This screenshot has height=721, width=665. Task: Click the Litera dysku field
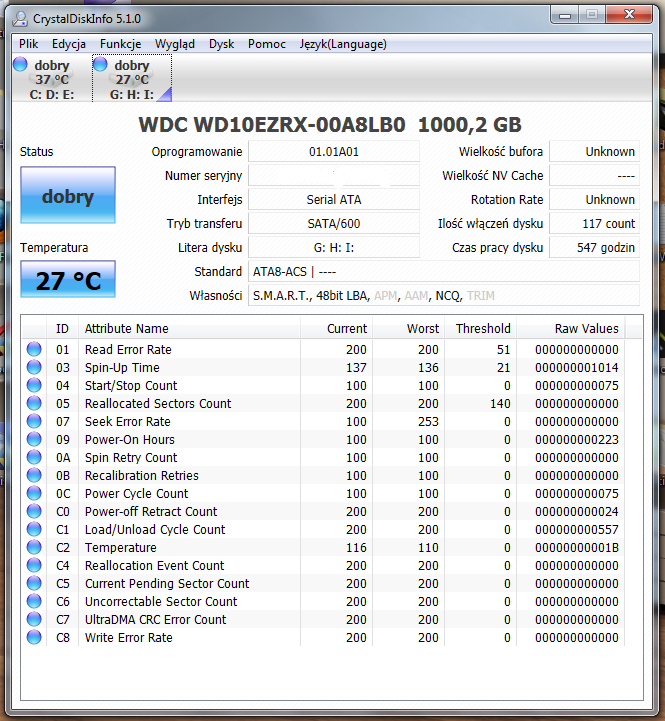coord(334,247)
